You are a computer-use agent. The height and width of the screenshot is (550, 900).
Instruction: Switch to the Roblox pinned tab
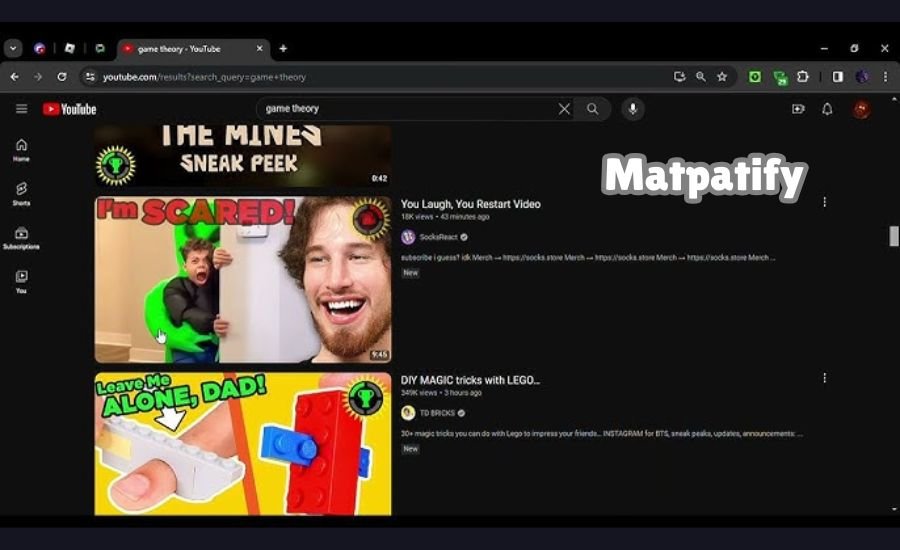69,49
